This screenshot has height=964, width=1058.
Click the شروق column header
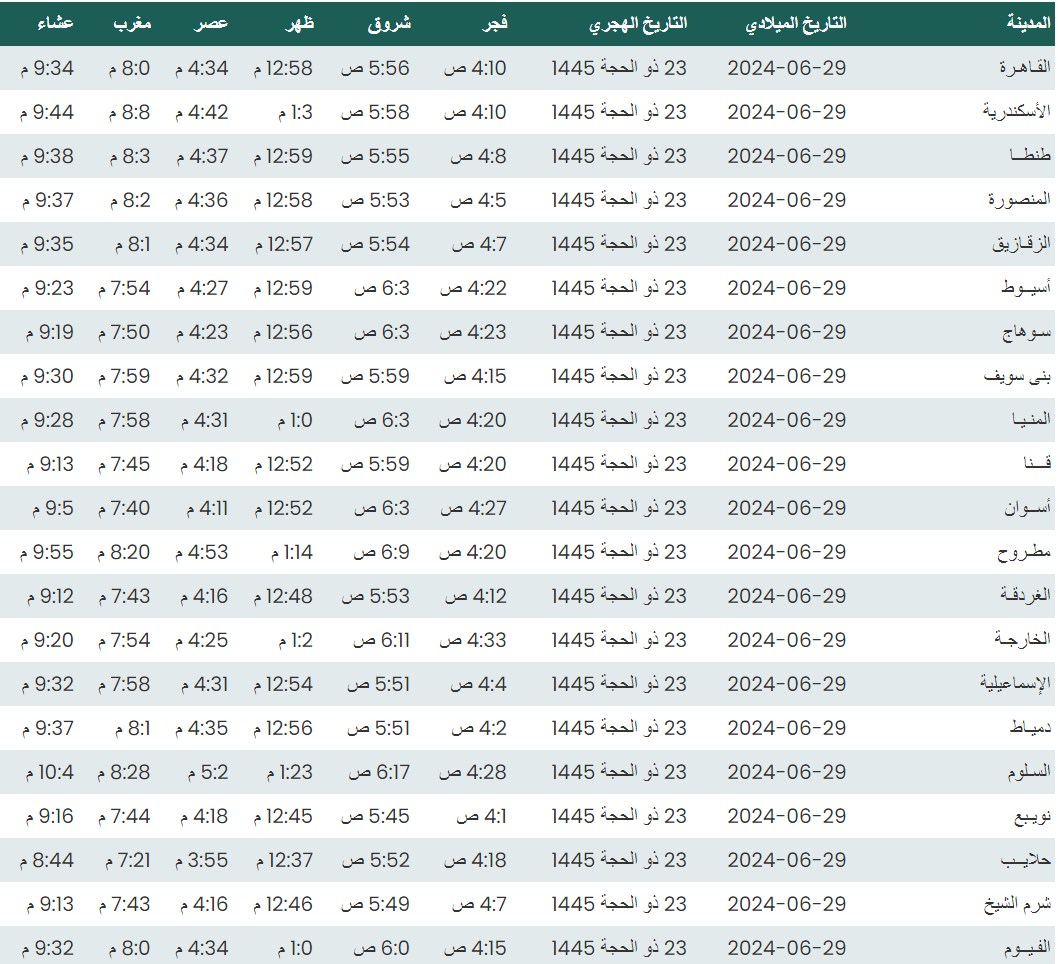(x=389, y=23)
